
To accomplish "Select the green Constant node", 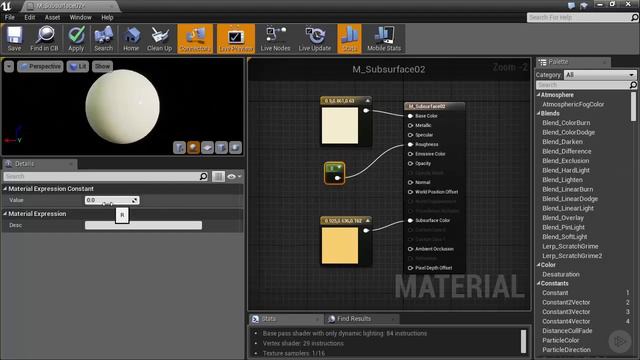I will pos(334,173).
